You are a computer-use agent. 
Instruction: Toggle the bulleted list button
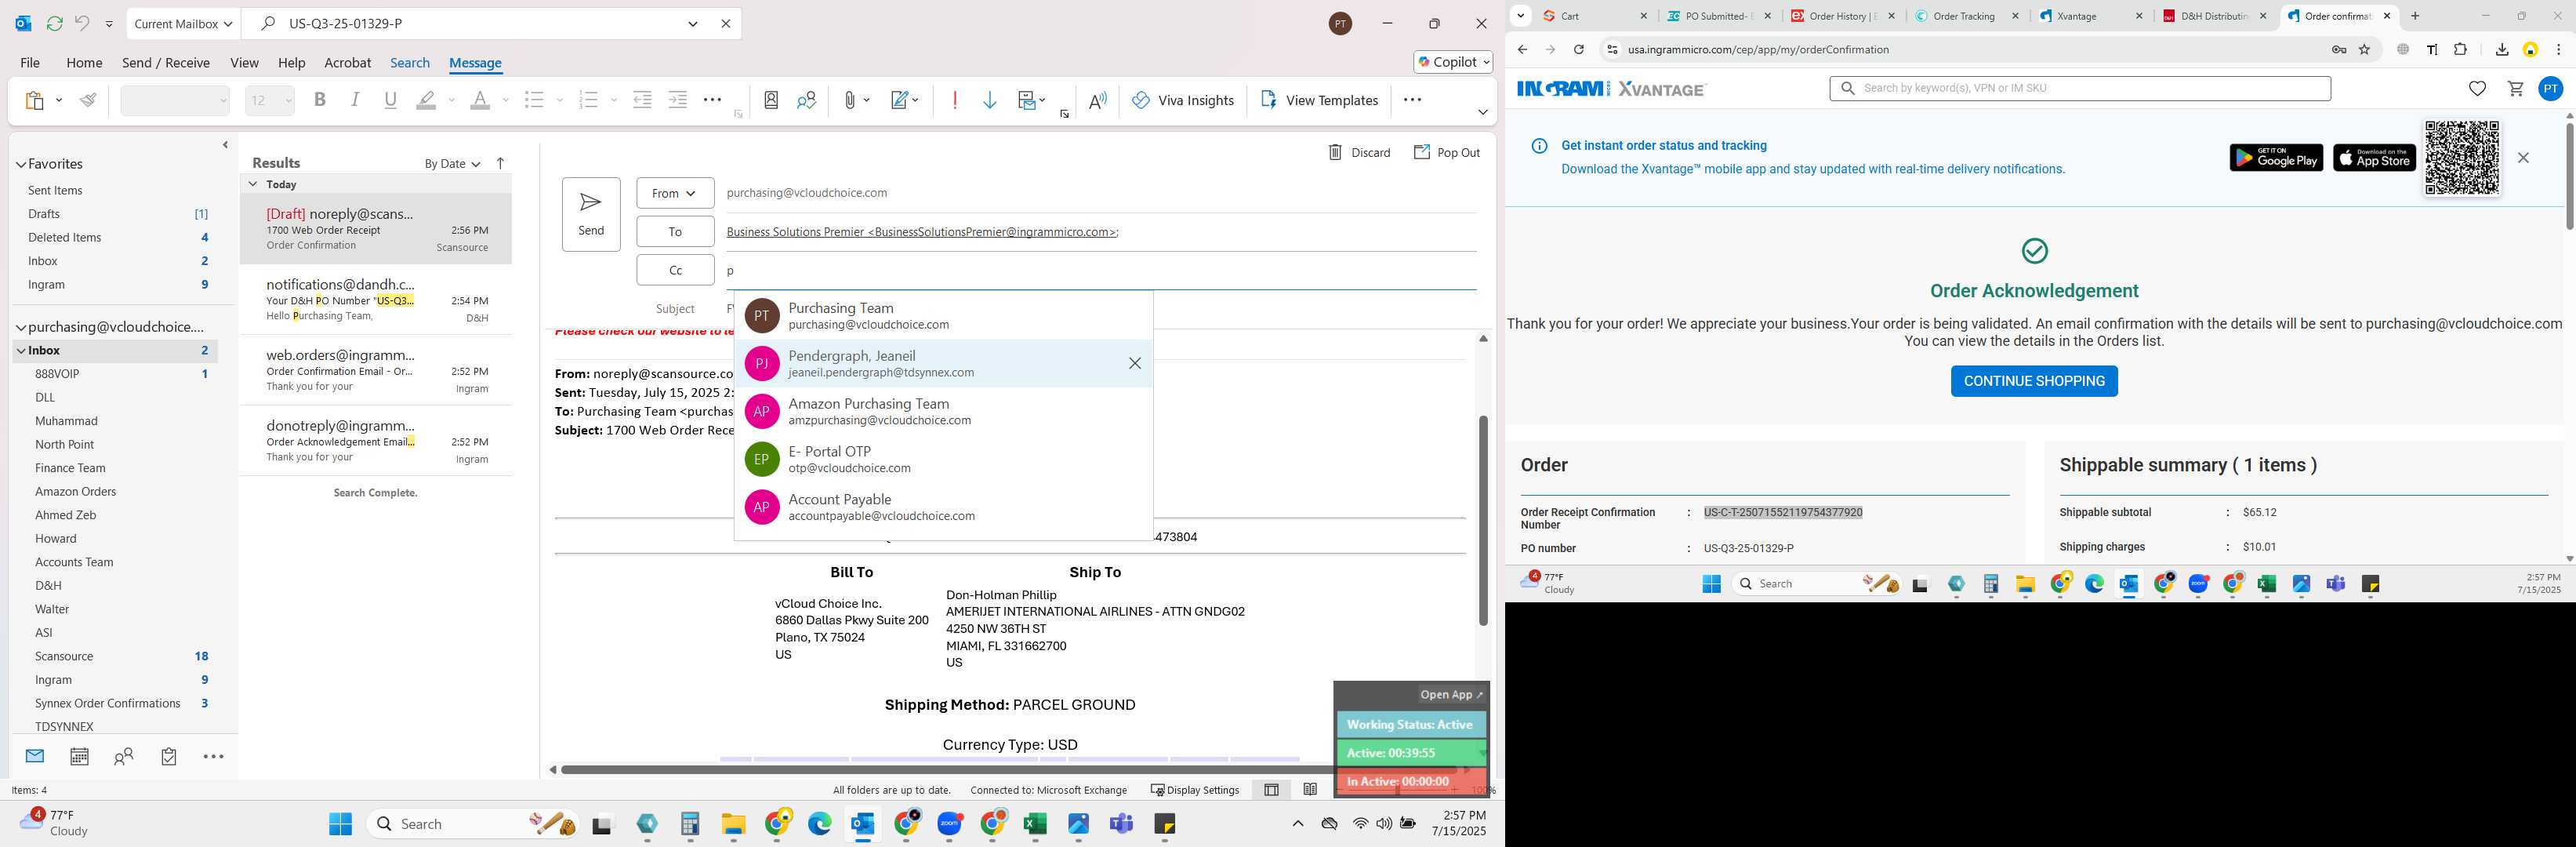coord(534,100)
